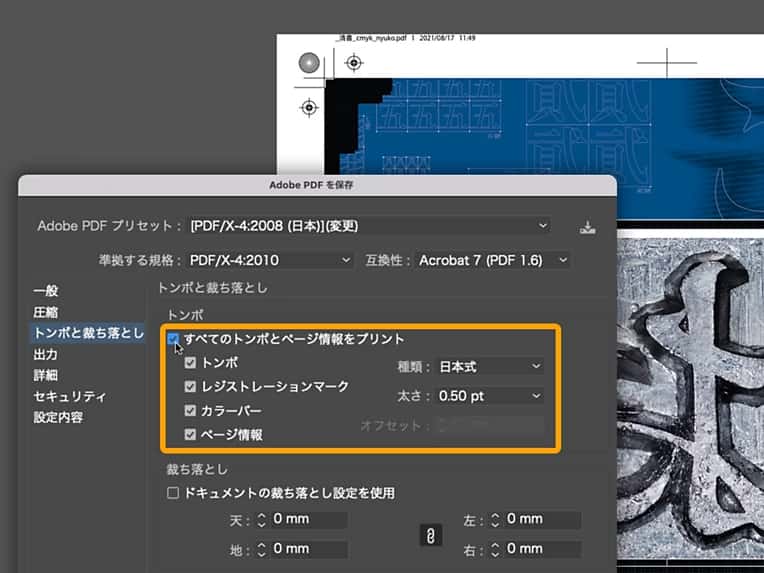Uncheck the カラーバー checkbox
Screen dimensions: 764x573
pos(190,410)
